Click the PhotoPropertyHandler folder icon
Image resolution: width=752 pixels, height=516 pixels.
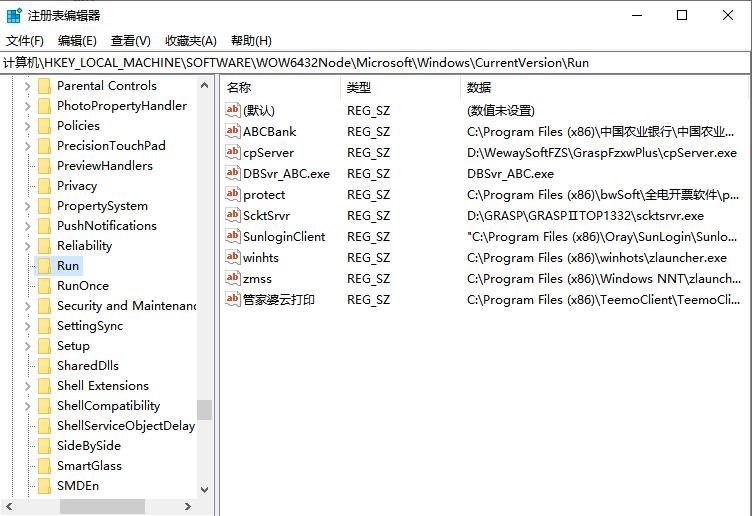(44, 106)
